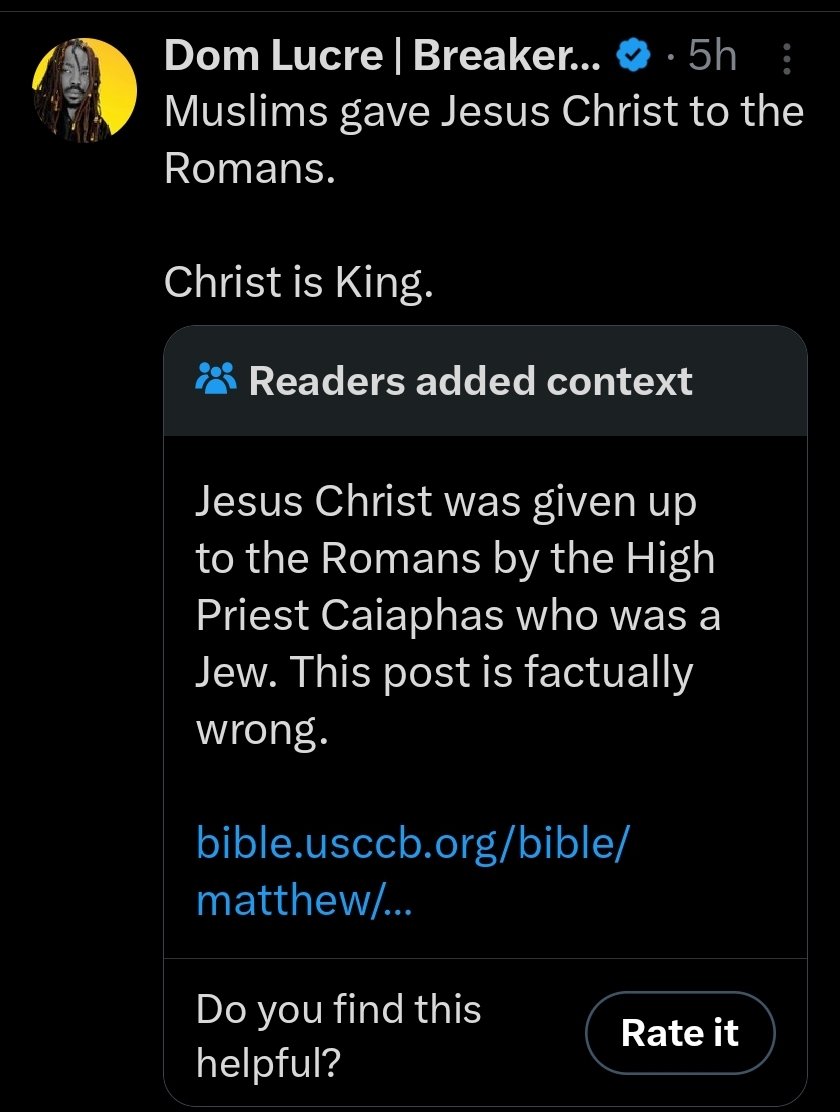The width and height of the screenshot is (840, 1112).
Task: Click the 'Jesus Christ was given up' note line
Action: click(x=445, y=500)
